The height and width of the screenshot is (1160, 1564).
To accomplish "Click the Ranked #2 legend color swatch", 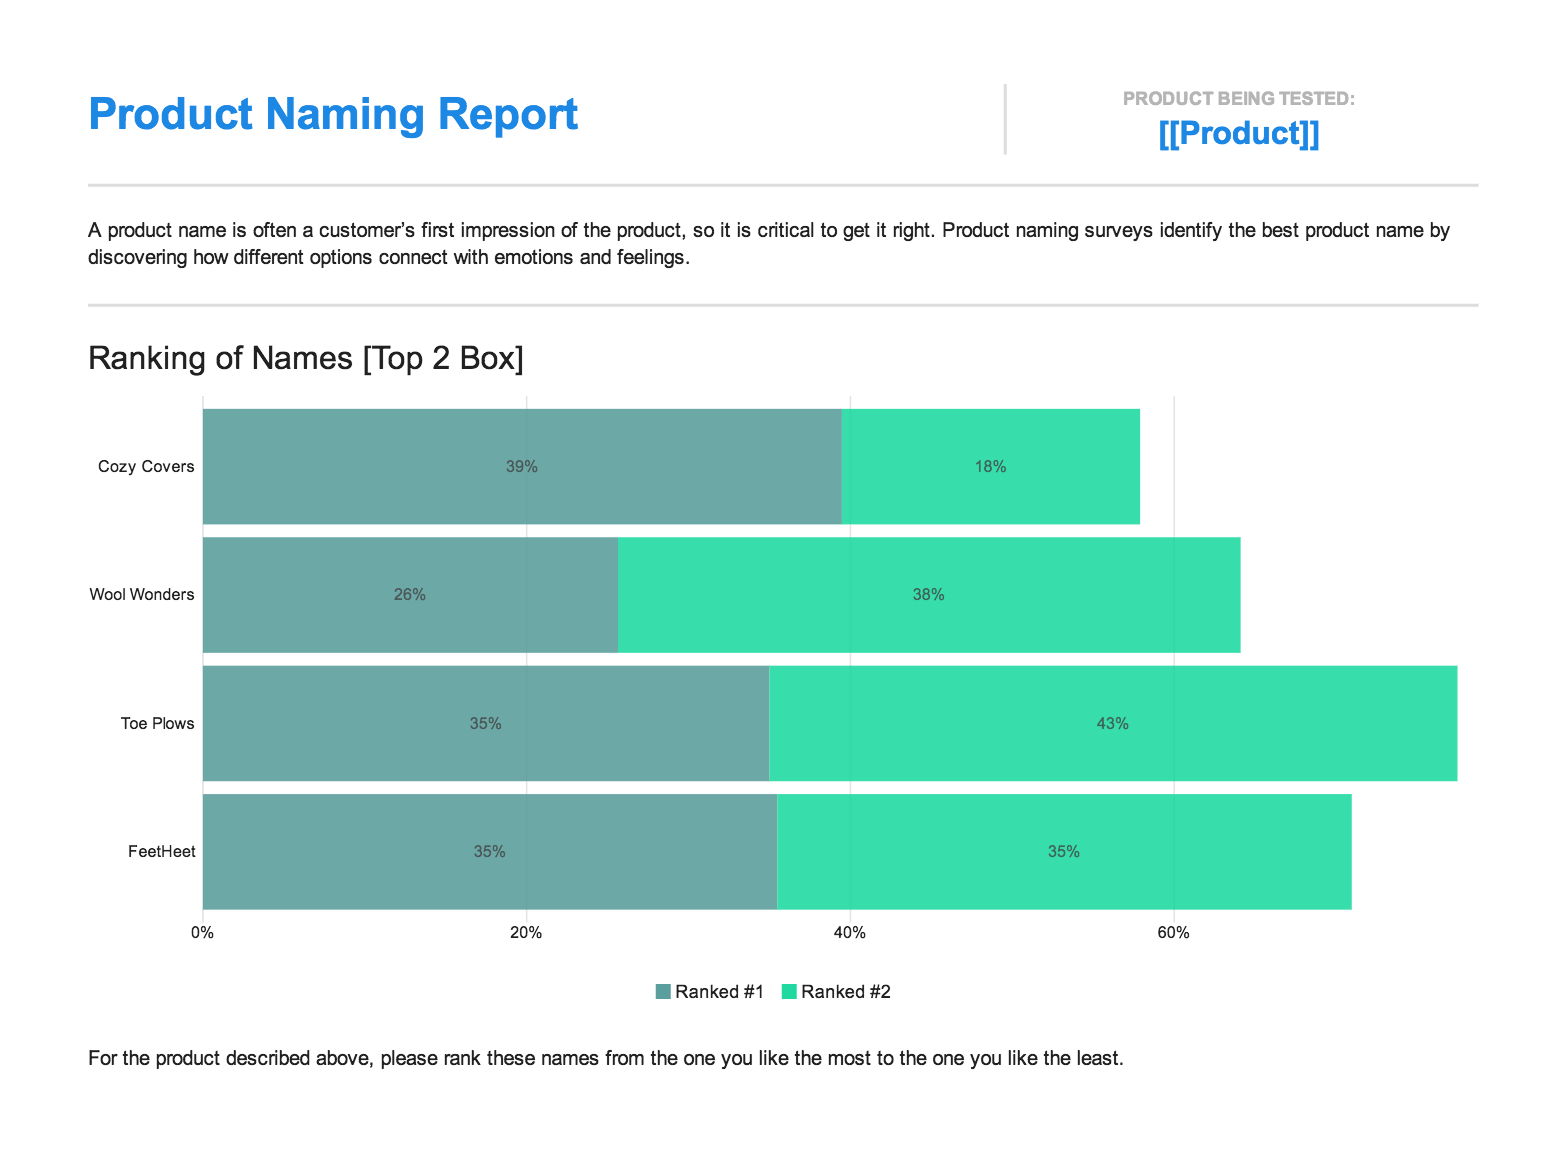I will point(789,992).
